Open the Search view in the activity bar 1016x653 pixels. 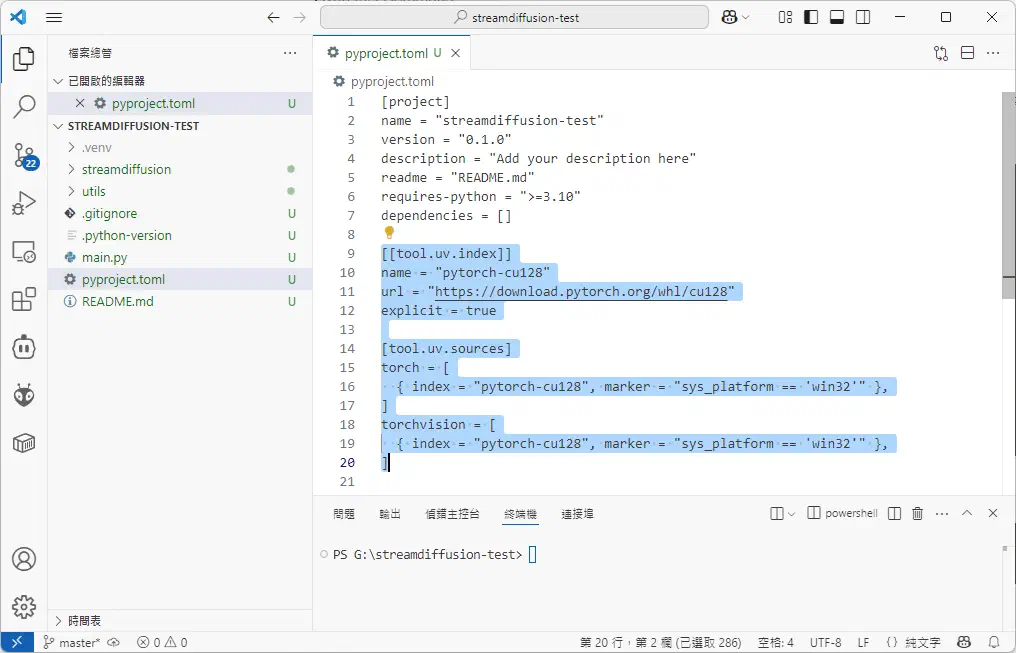(24, 109)
